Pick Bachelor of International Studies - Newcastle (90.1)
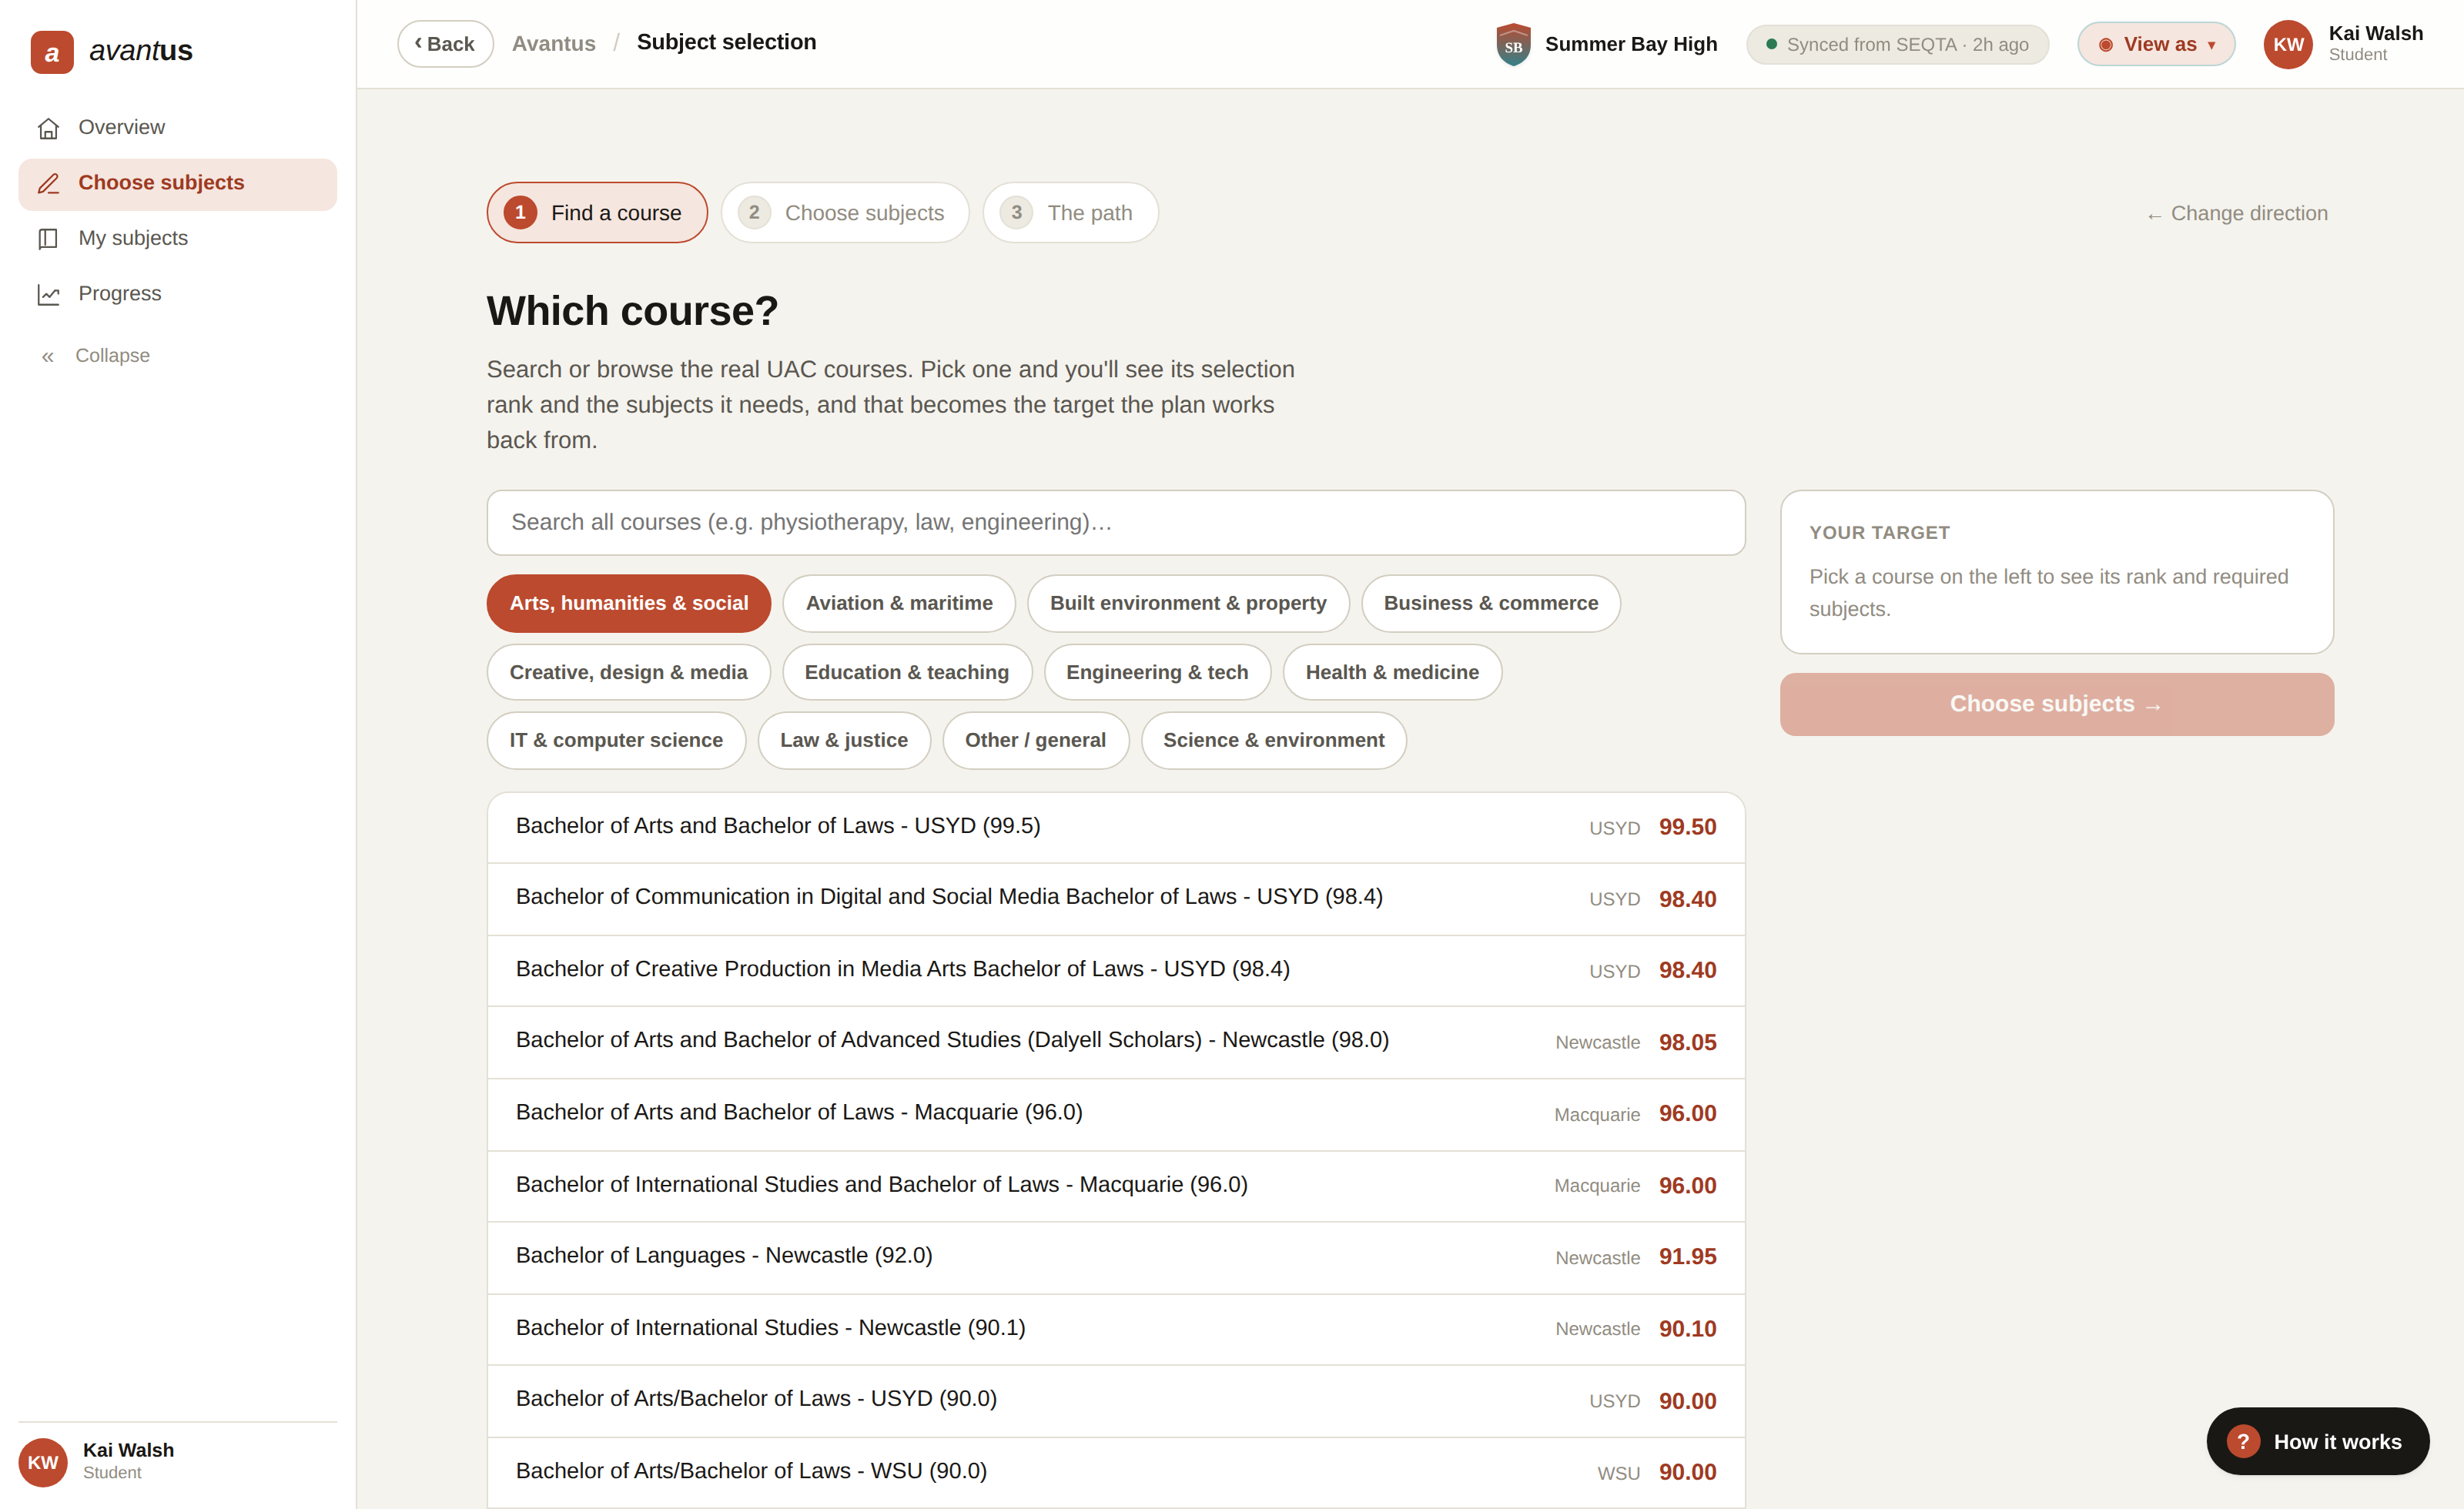The image size is (2464, 1509). (x=1115, y=1329)
